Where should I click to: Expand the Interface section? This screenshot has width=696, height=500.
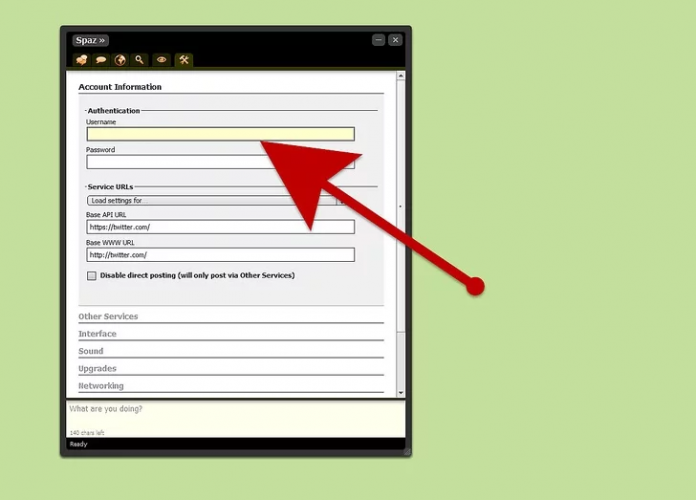click(97, 334)
